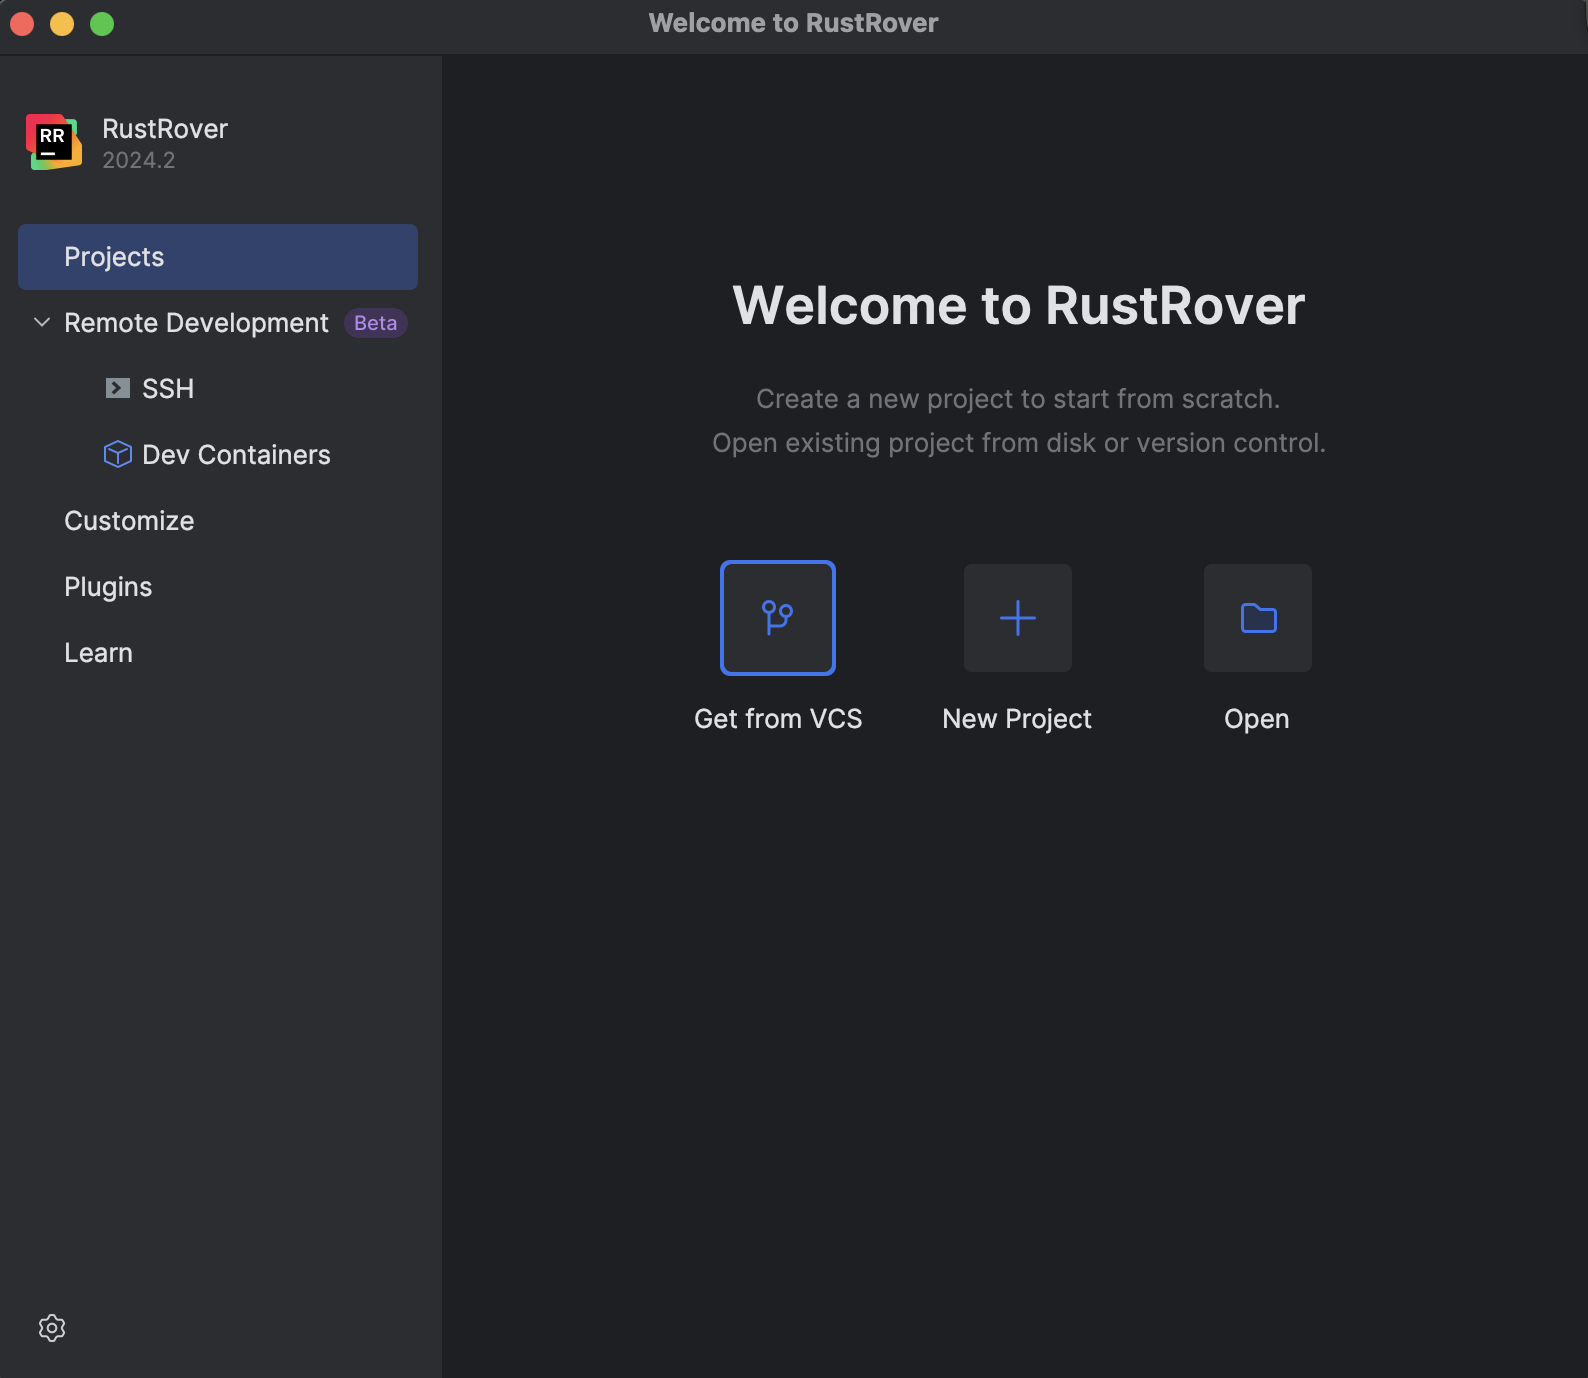
Task: Collapse the Remote Development chevron
Action: click(x=42, y=323)
